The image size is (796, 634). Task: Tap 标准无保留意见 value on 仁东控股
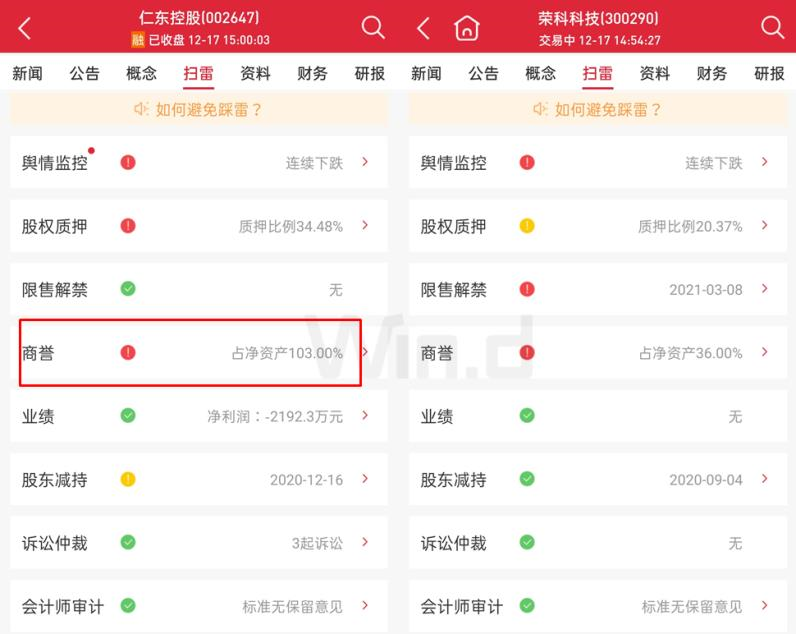tap(292, 607)
